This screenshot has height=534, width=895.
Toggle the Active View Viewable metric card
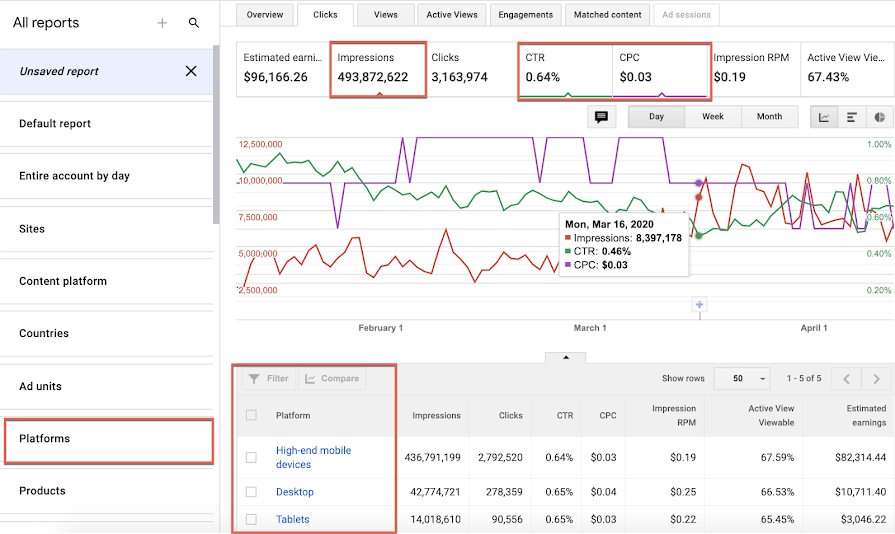coord(848,69)
